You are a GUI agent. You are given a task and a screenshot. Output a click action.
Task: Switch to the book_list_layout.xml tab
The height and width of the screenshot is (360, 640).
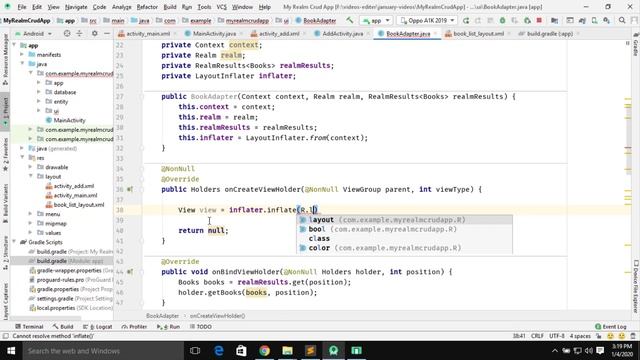[x=478, y=33]
